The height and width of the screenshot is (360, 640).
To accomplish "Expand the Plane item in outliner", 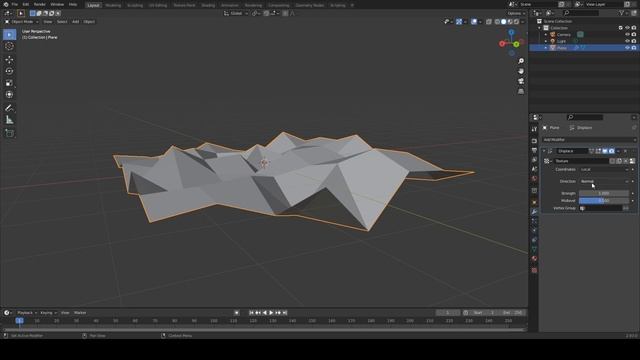I will (546, 48).
